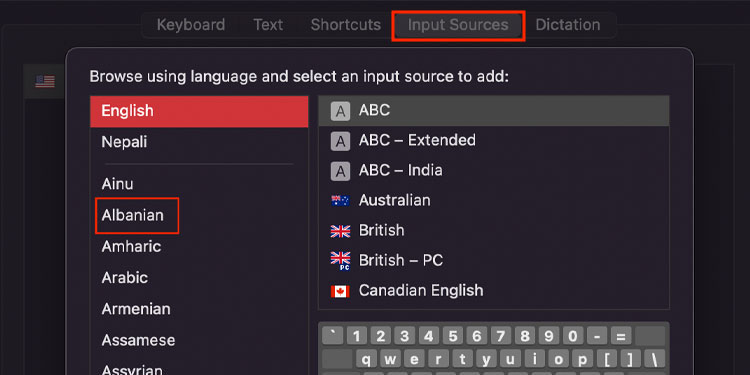Click the 9 key in keyboard preview
This screenshot has width=750, height=375.
[549, 336]
